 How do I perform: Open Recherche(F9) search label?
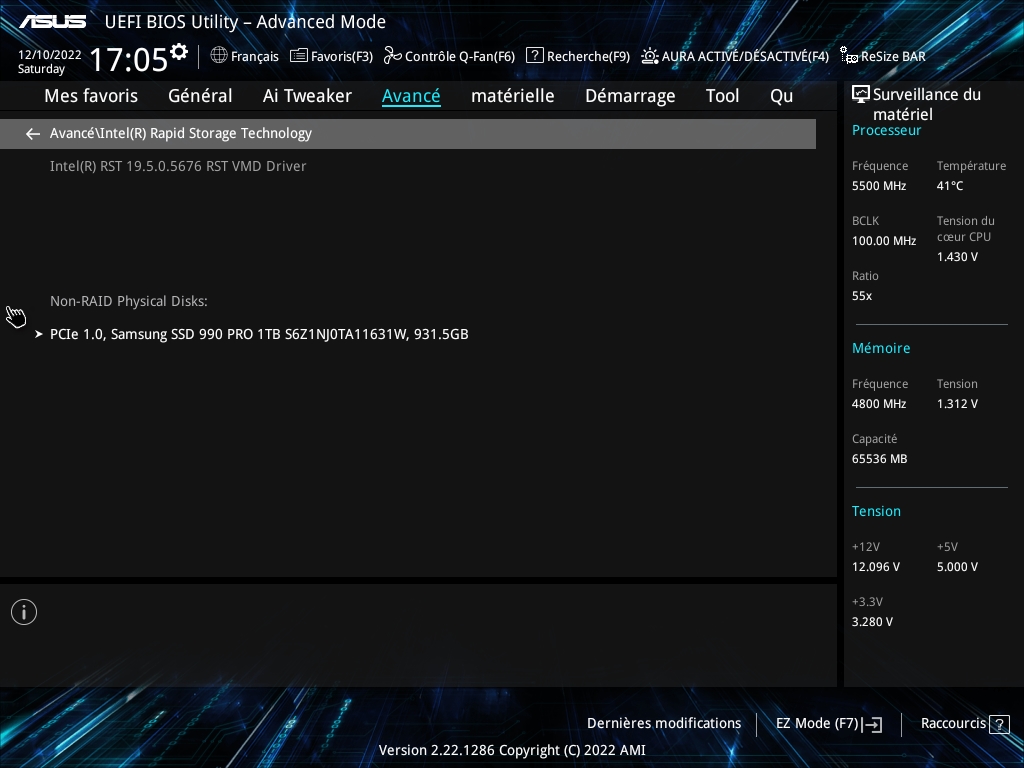pos(588,56)
